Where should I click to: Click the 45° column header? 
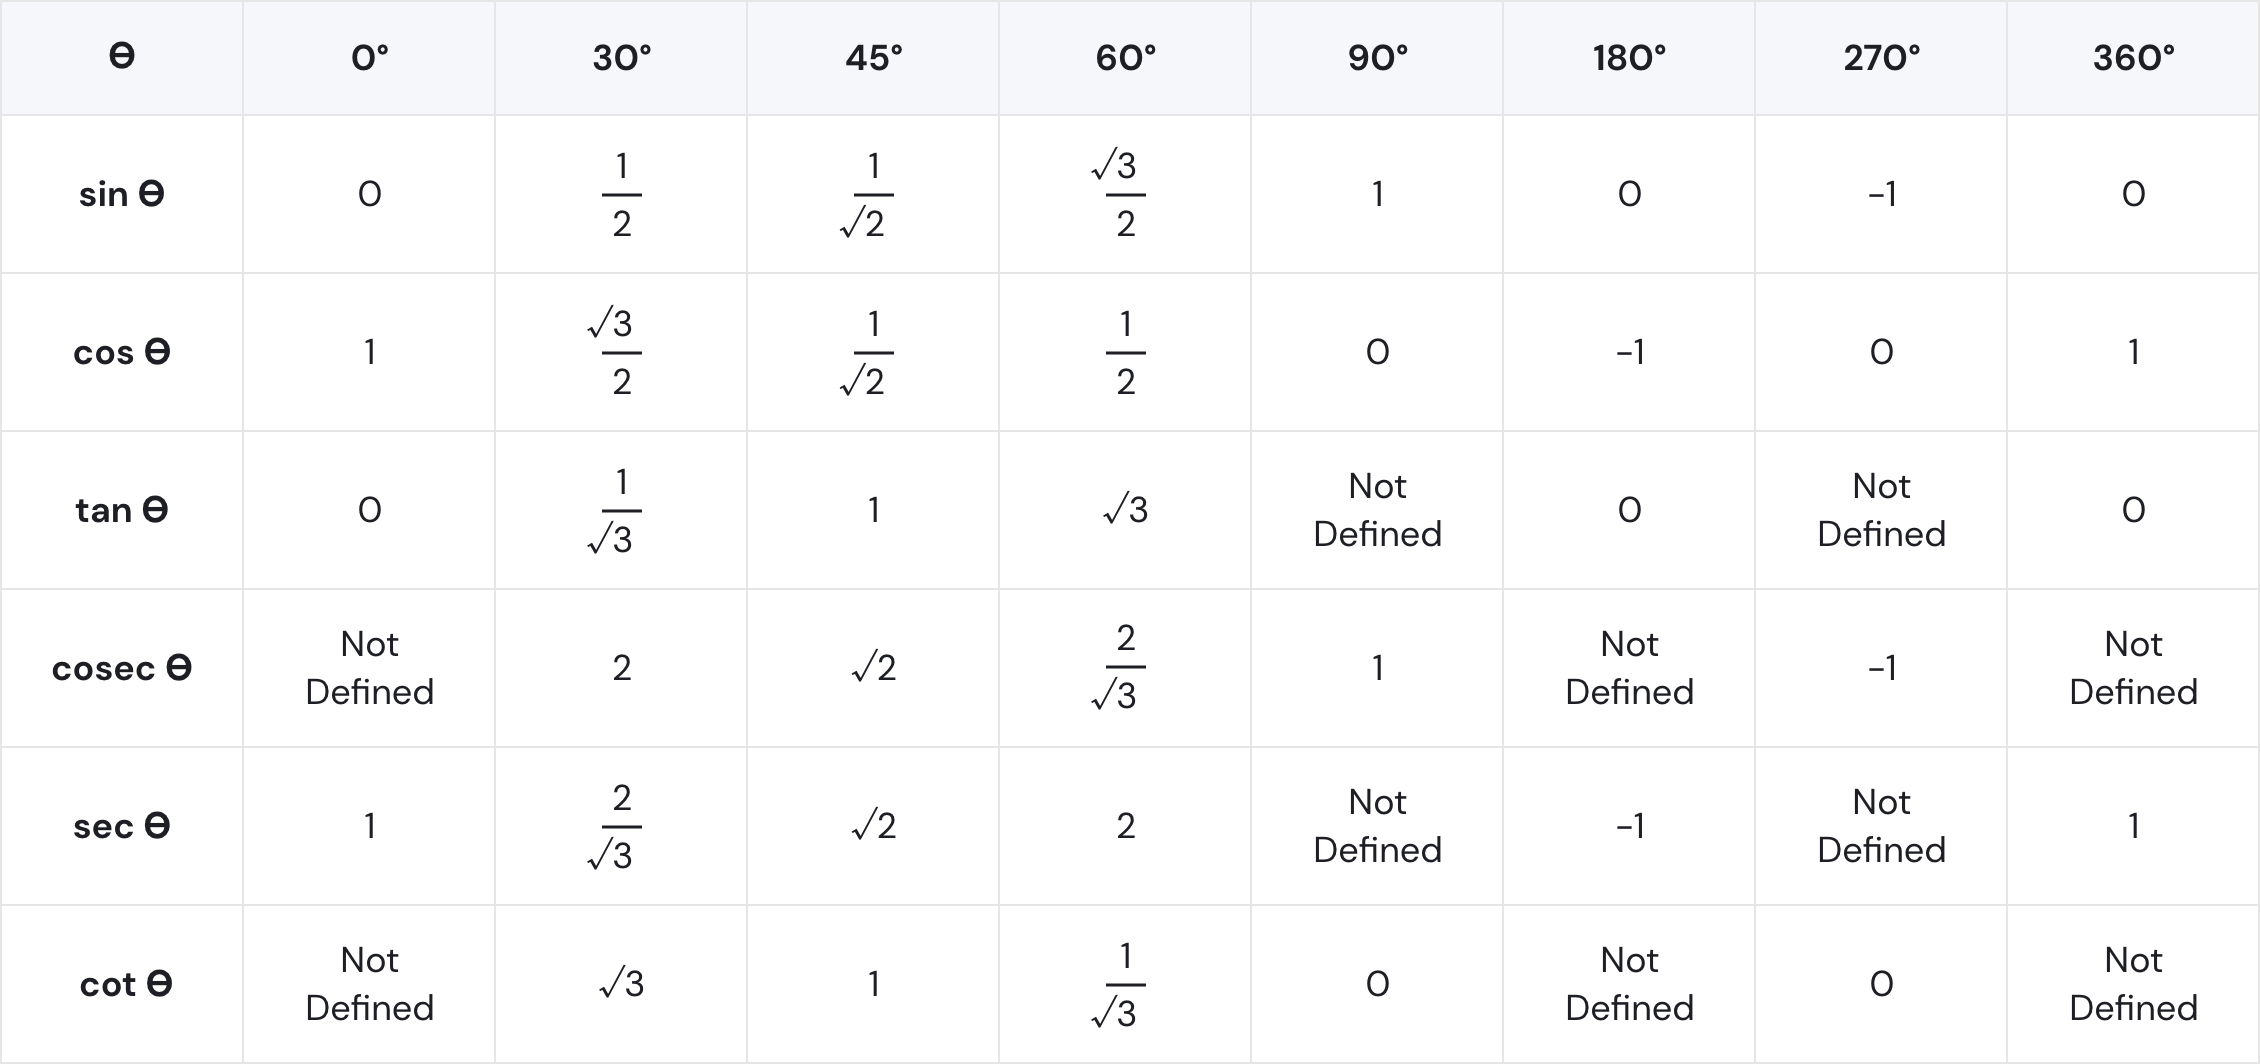pos(873,58)
